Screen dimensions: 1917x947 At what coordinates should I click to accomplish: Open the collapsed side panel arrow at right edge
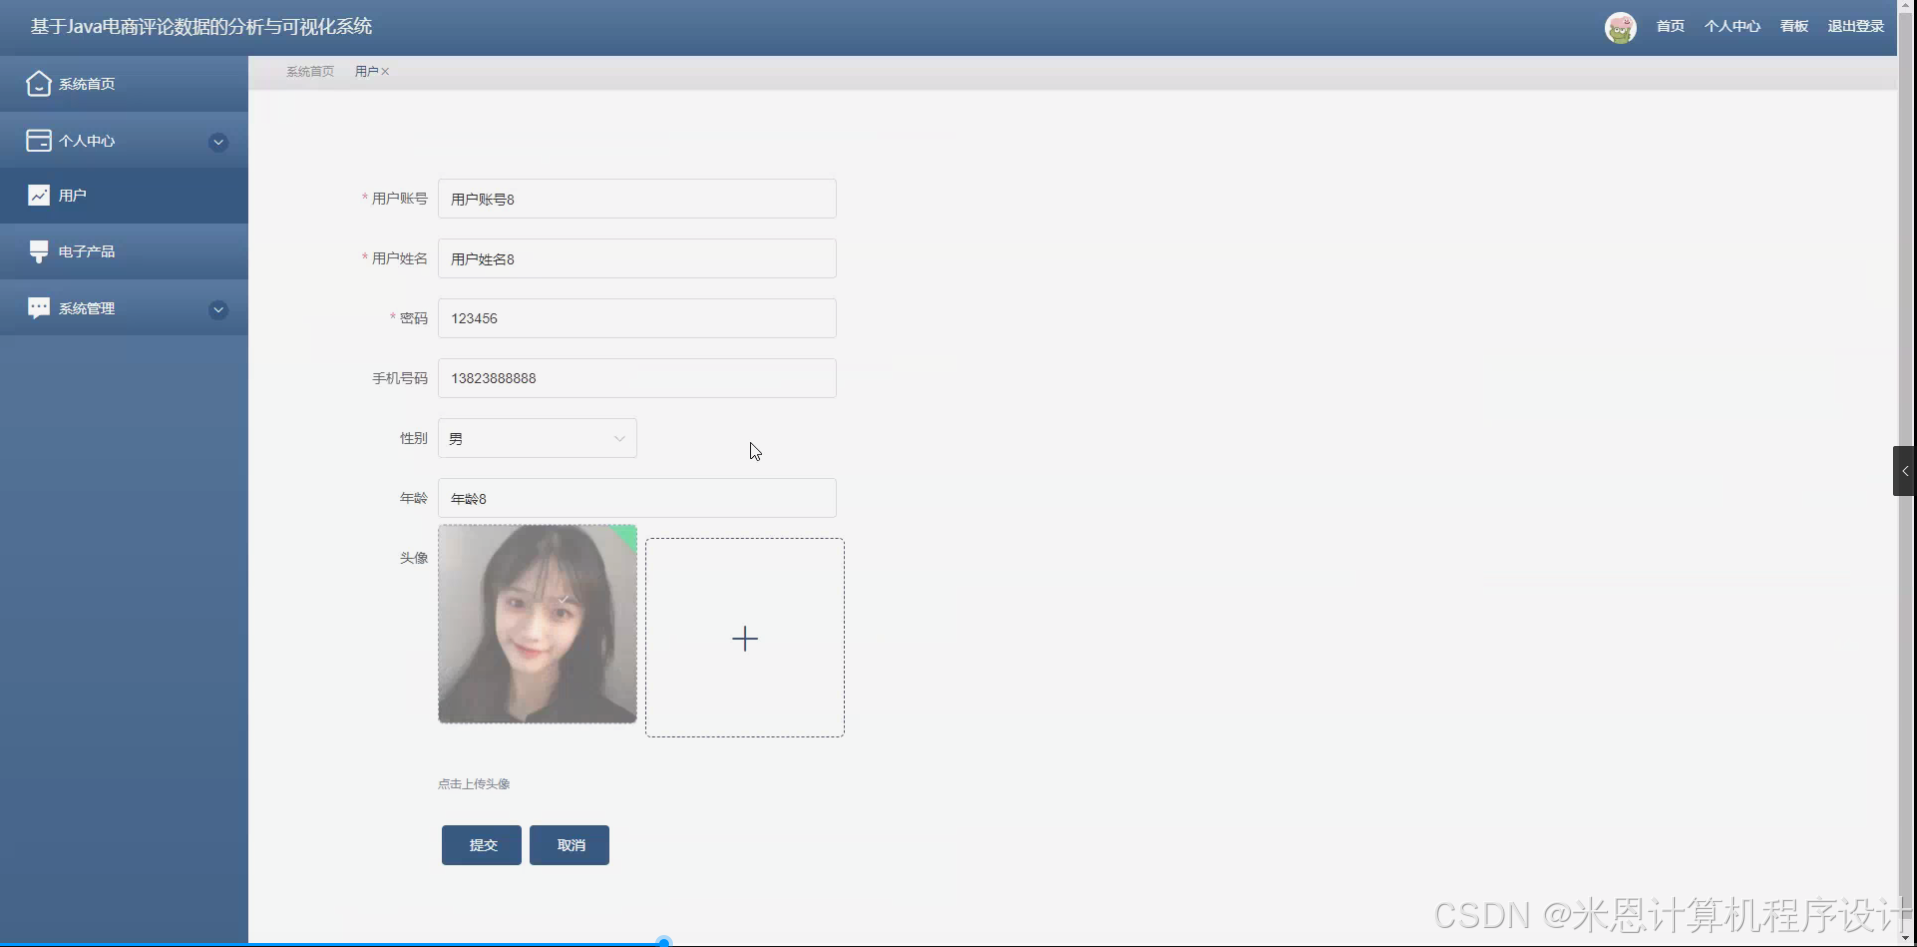coord(1904,471)
